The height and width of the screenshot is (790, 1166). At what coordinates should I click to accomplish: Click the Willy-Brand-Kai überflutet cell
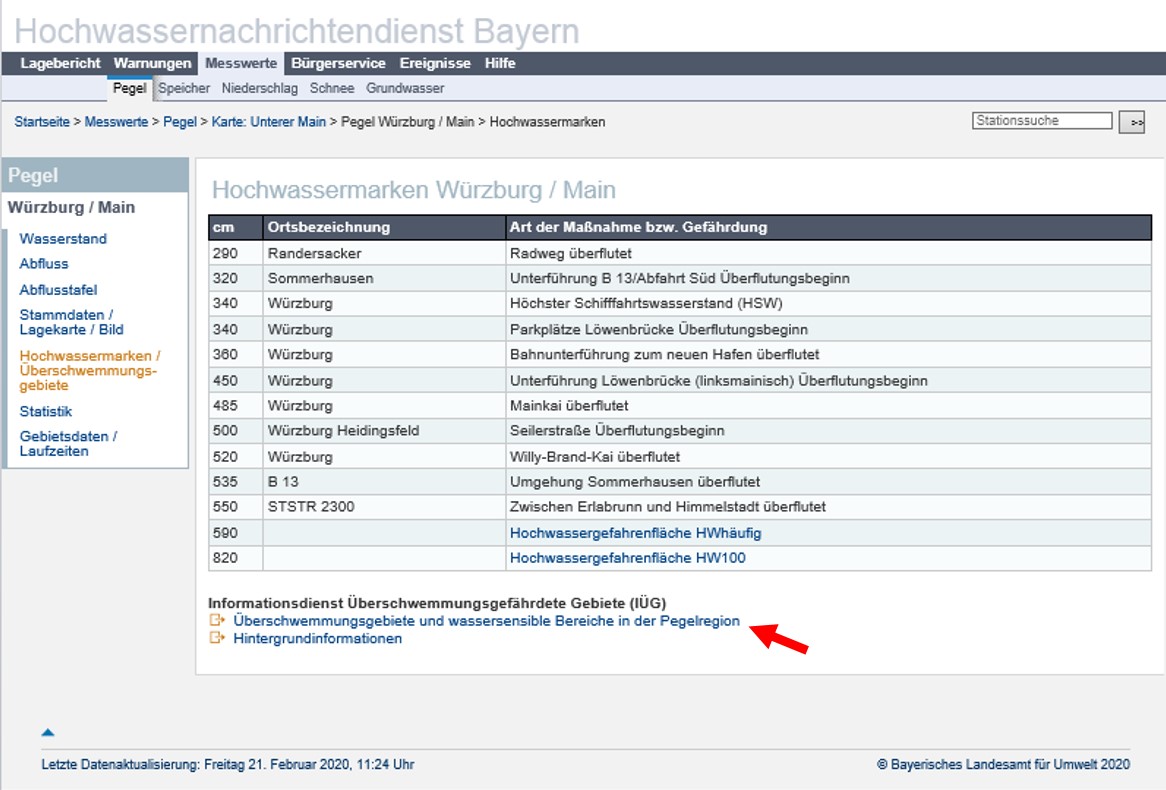828,457
